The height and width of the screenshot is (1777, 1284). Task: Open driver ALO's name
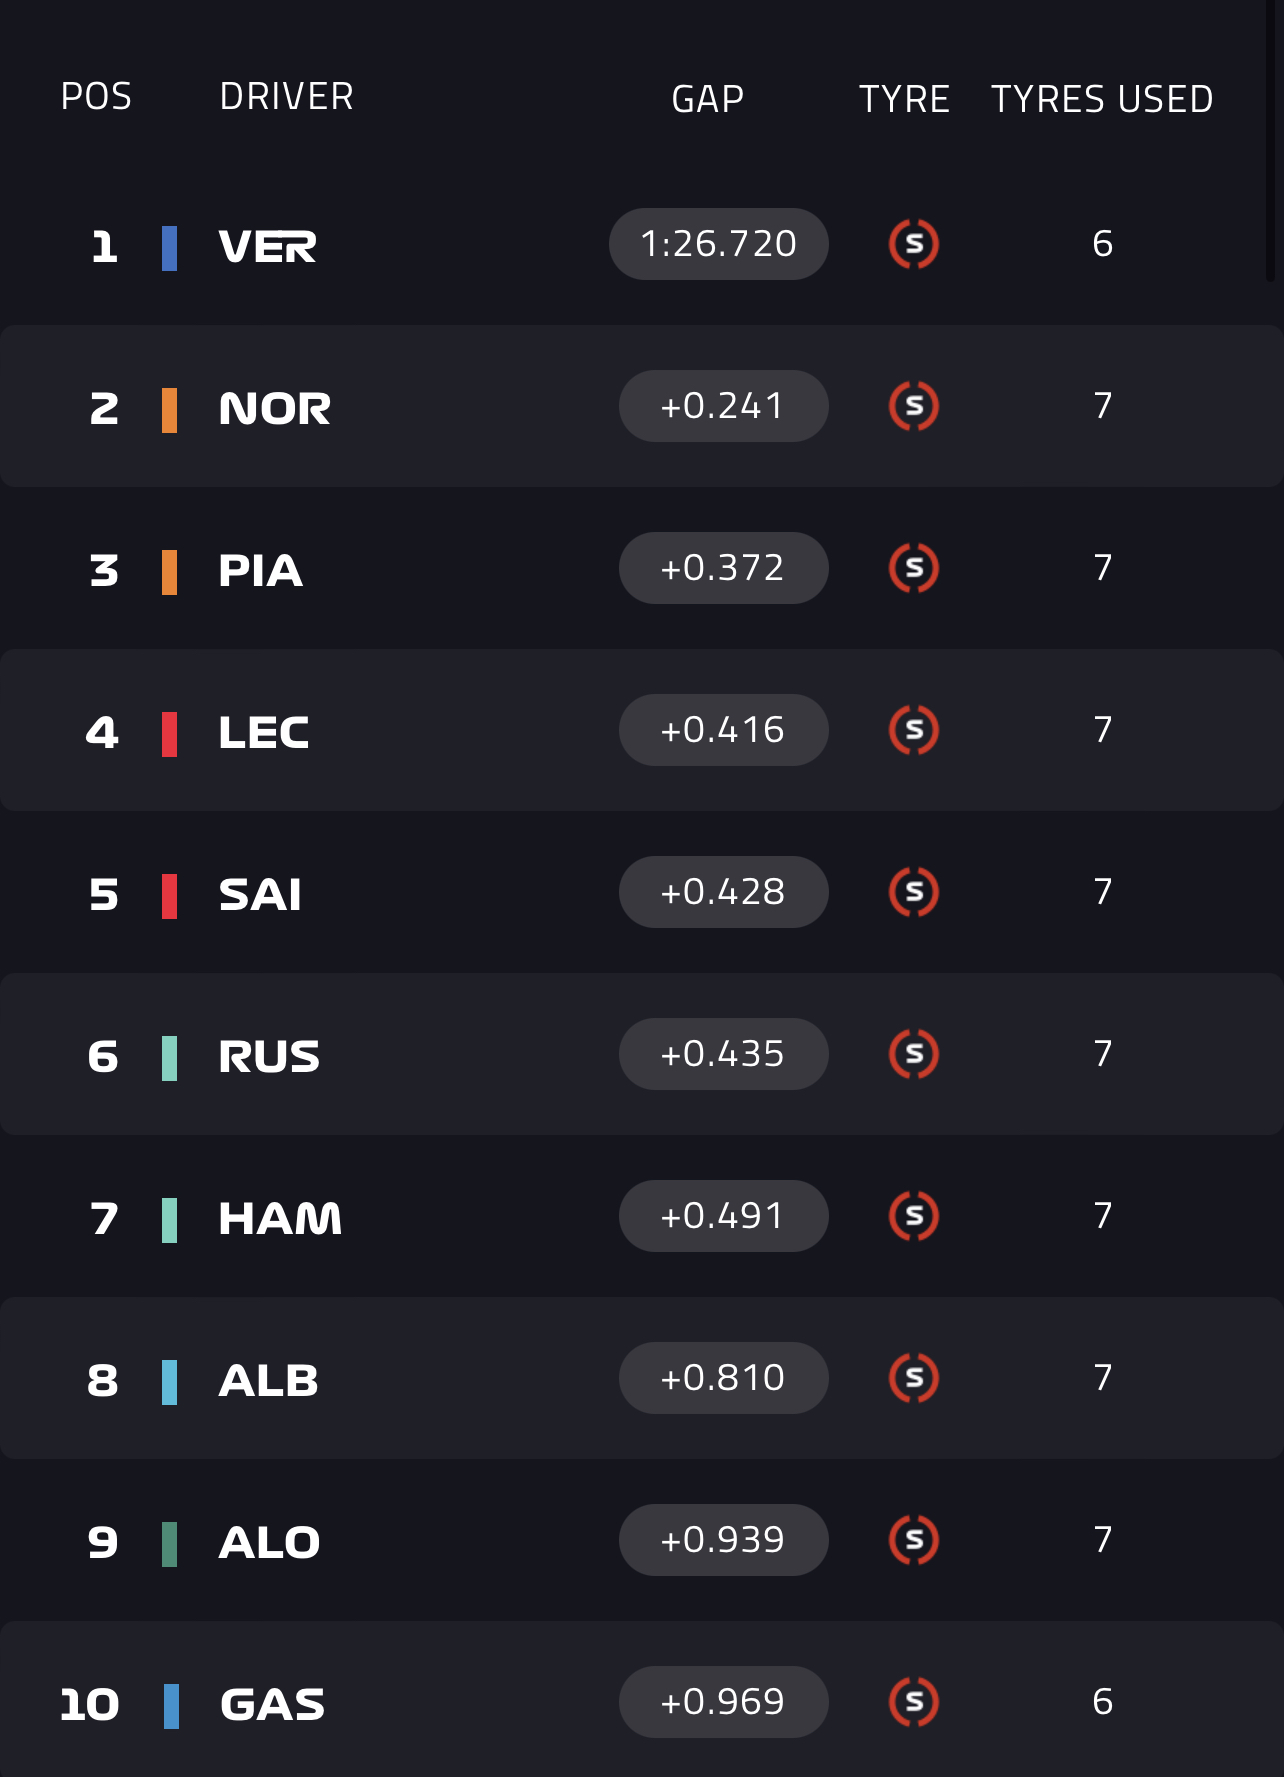click(269, 1543)
